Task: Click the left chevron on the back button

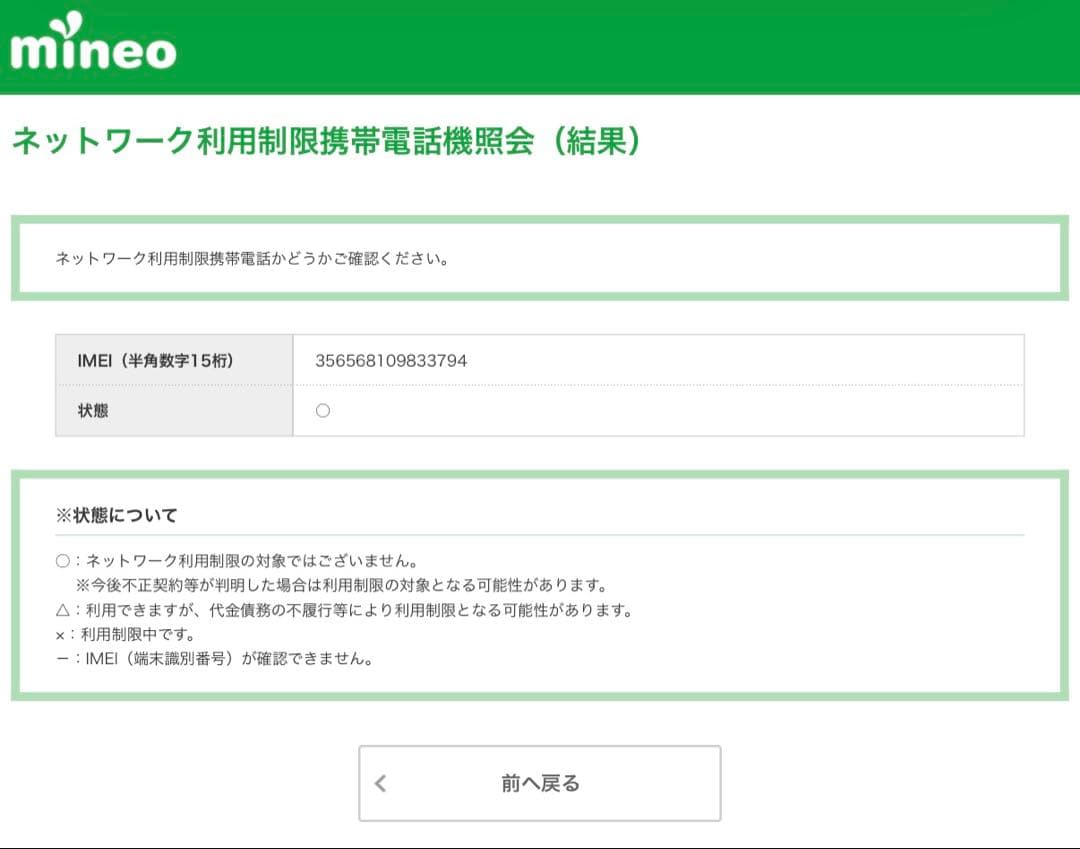Action: pos(380,784)
